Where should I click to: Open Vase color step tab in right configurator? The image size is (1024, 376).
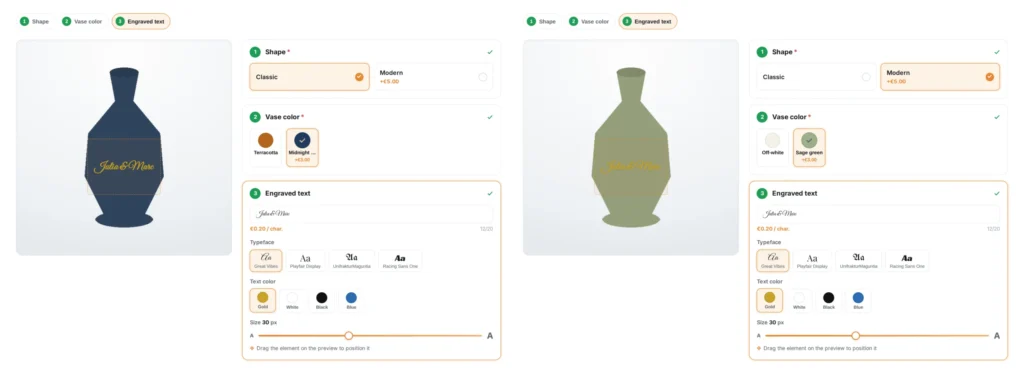pyautogui.click(x=589, y=22)
